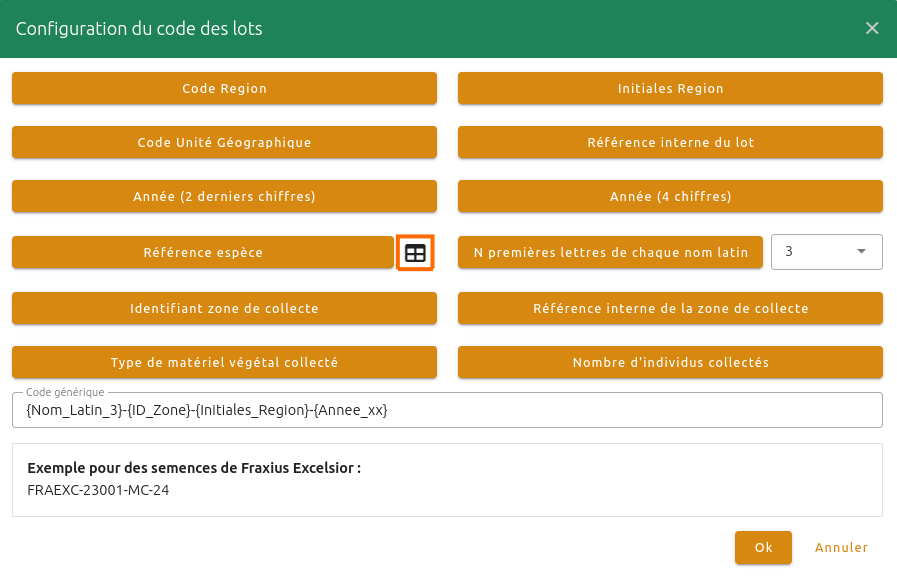This screenshot has width=897, height=576.
Task: Choose the Année (4 chiffres) button
Action: [x=670, y=196]
